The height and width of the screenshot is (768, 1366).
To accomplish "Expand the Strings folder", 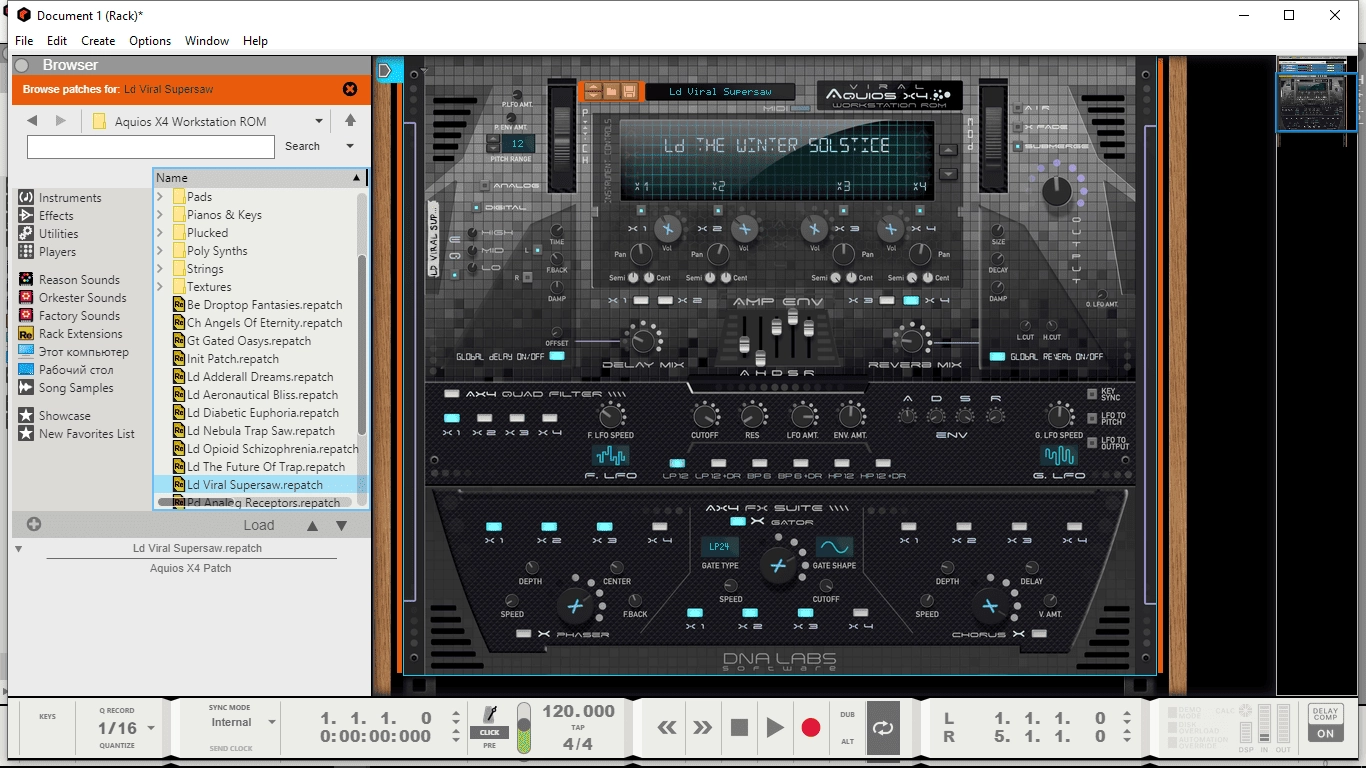I will [160, 269].
